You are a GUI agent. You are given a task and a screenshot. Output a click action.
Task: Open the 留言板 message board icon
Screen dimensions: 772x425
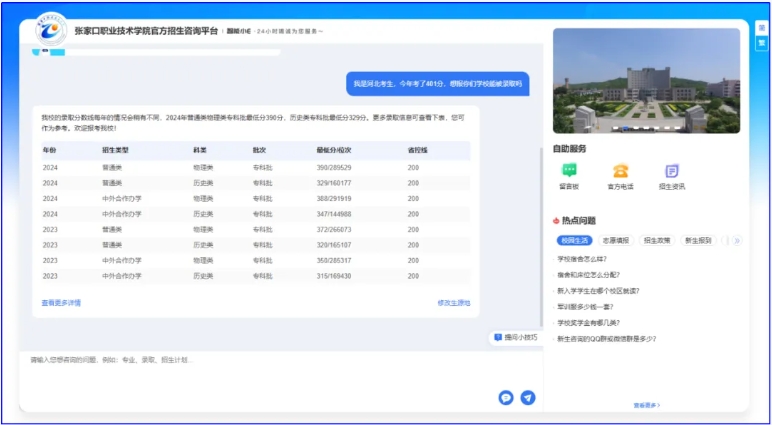tap(569, 171)
